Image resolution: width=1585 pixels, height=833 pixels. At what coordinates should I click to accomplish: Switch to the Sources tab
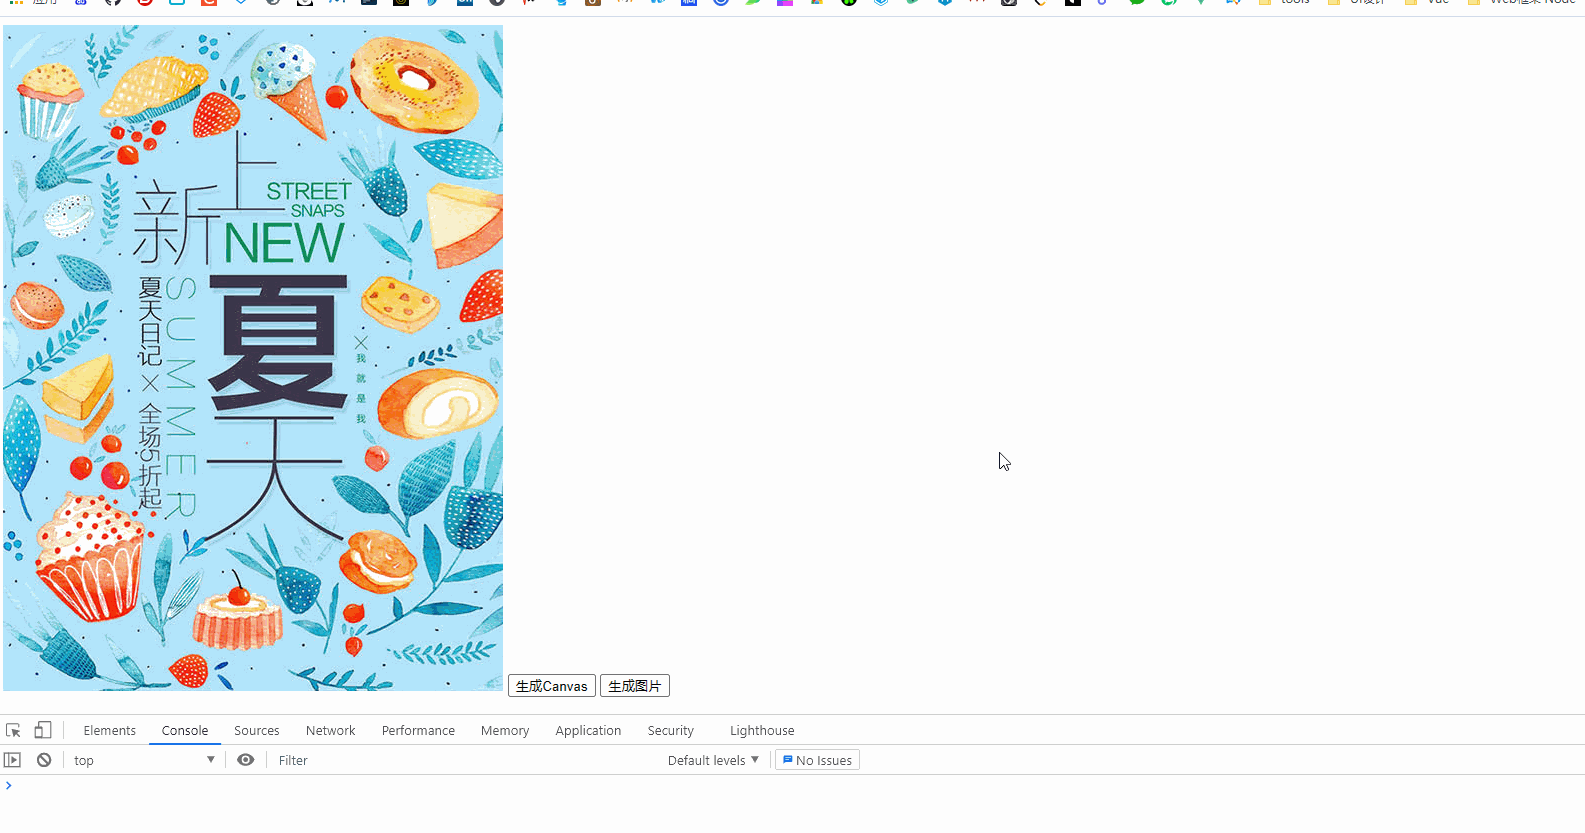point(257,731)
